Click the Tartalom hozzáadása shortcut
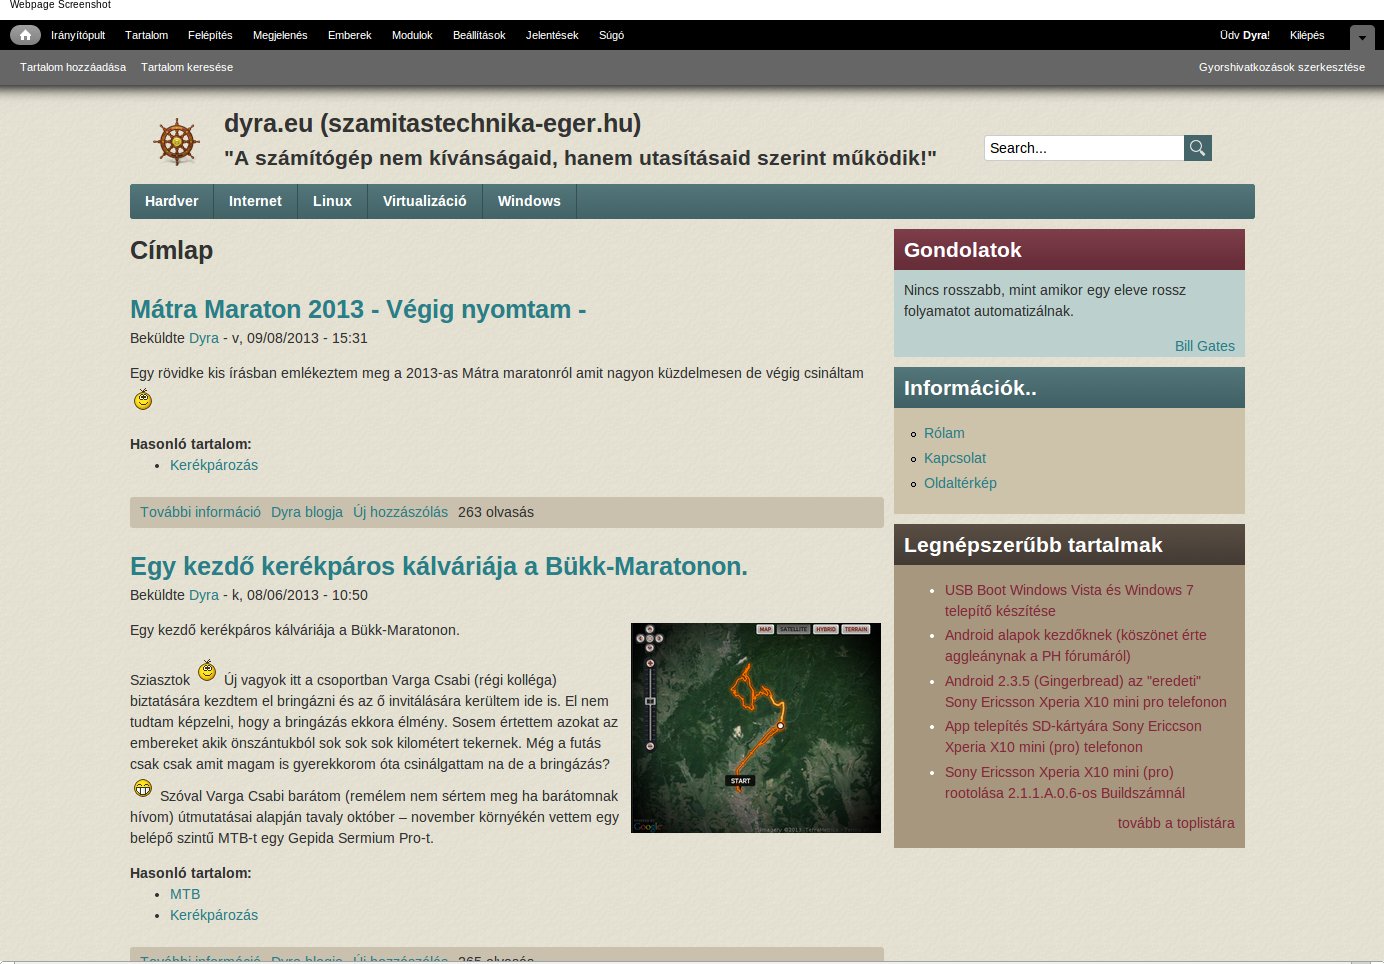This screenshot has width=1384, height=964. pos(73,67)
